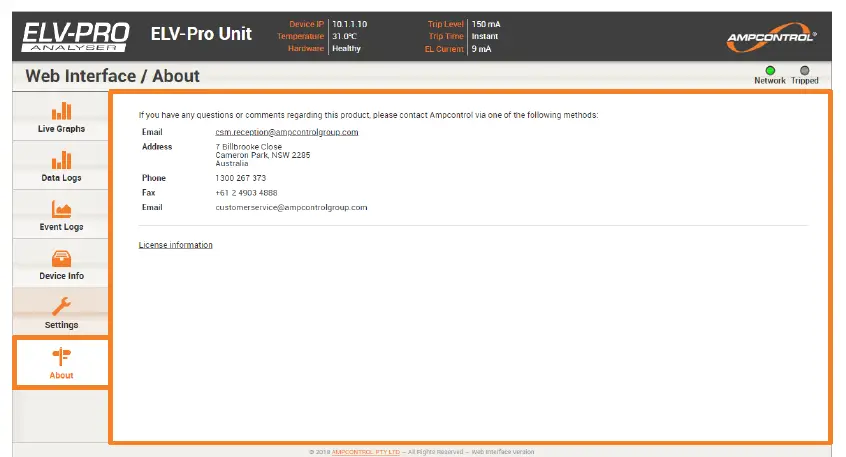The height and width of the screenshot is (457, 846).
Task: Click the Address field label
Action: point(157,147)
